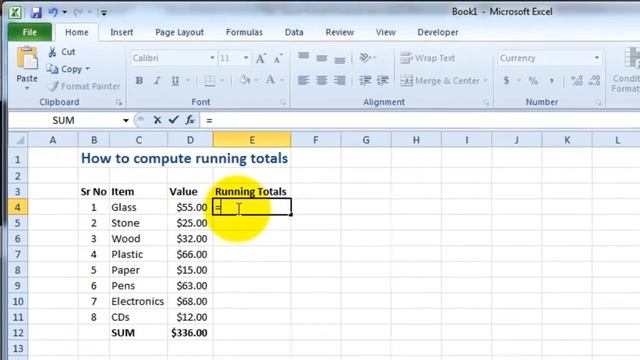640x360 pixels.
Task: Open the Copy dropdown arrow
Action: pos(88,69)
